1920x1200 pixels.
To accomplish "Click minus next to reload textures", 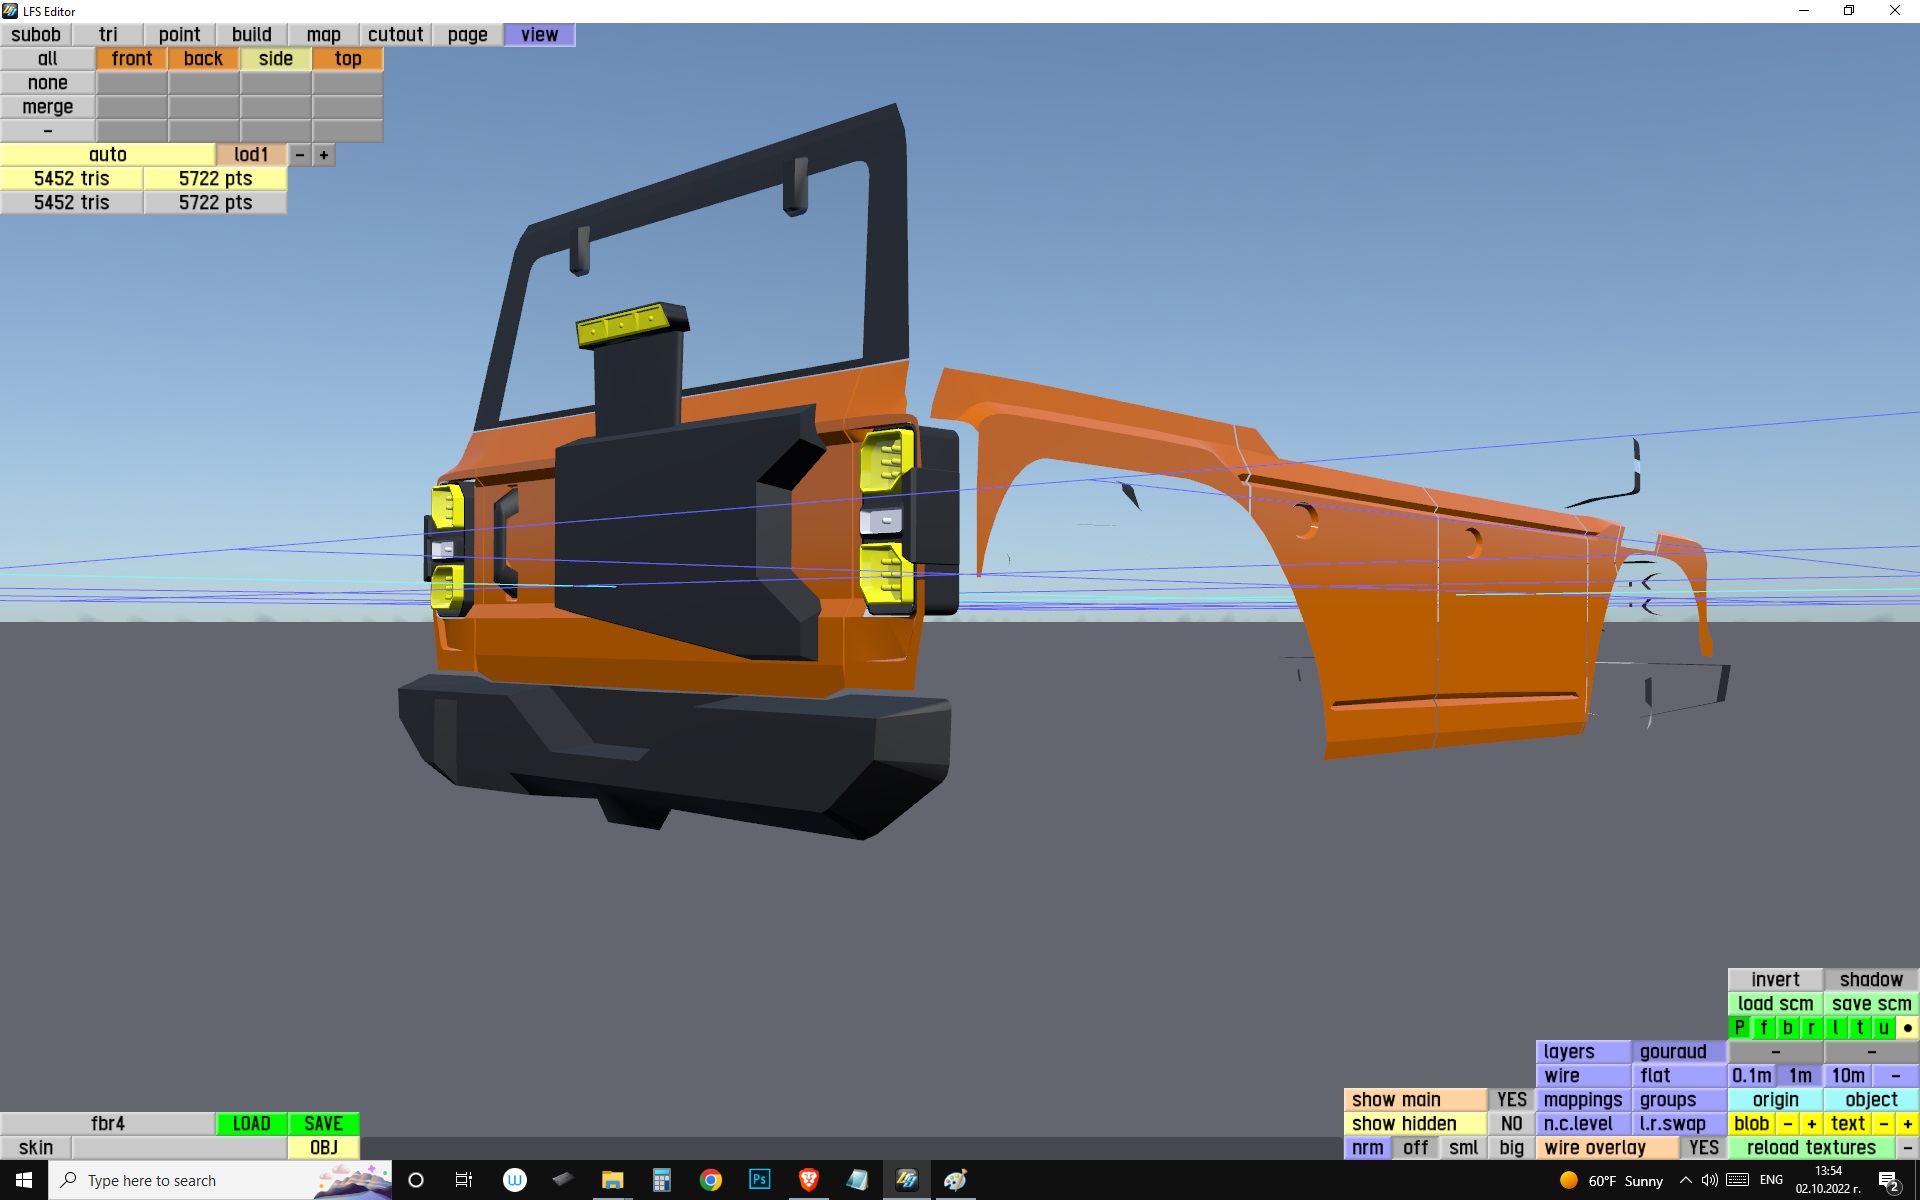I will tap(1907, 1148).
